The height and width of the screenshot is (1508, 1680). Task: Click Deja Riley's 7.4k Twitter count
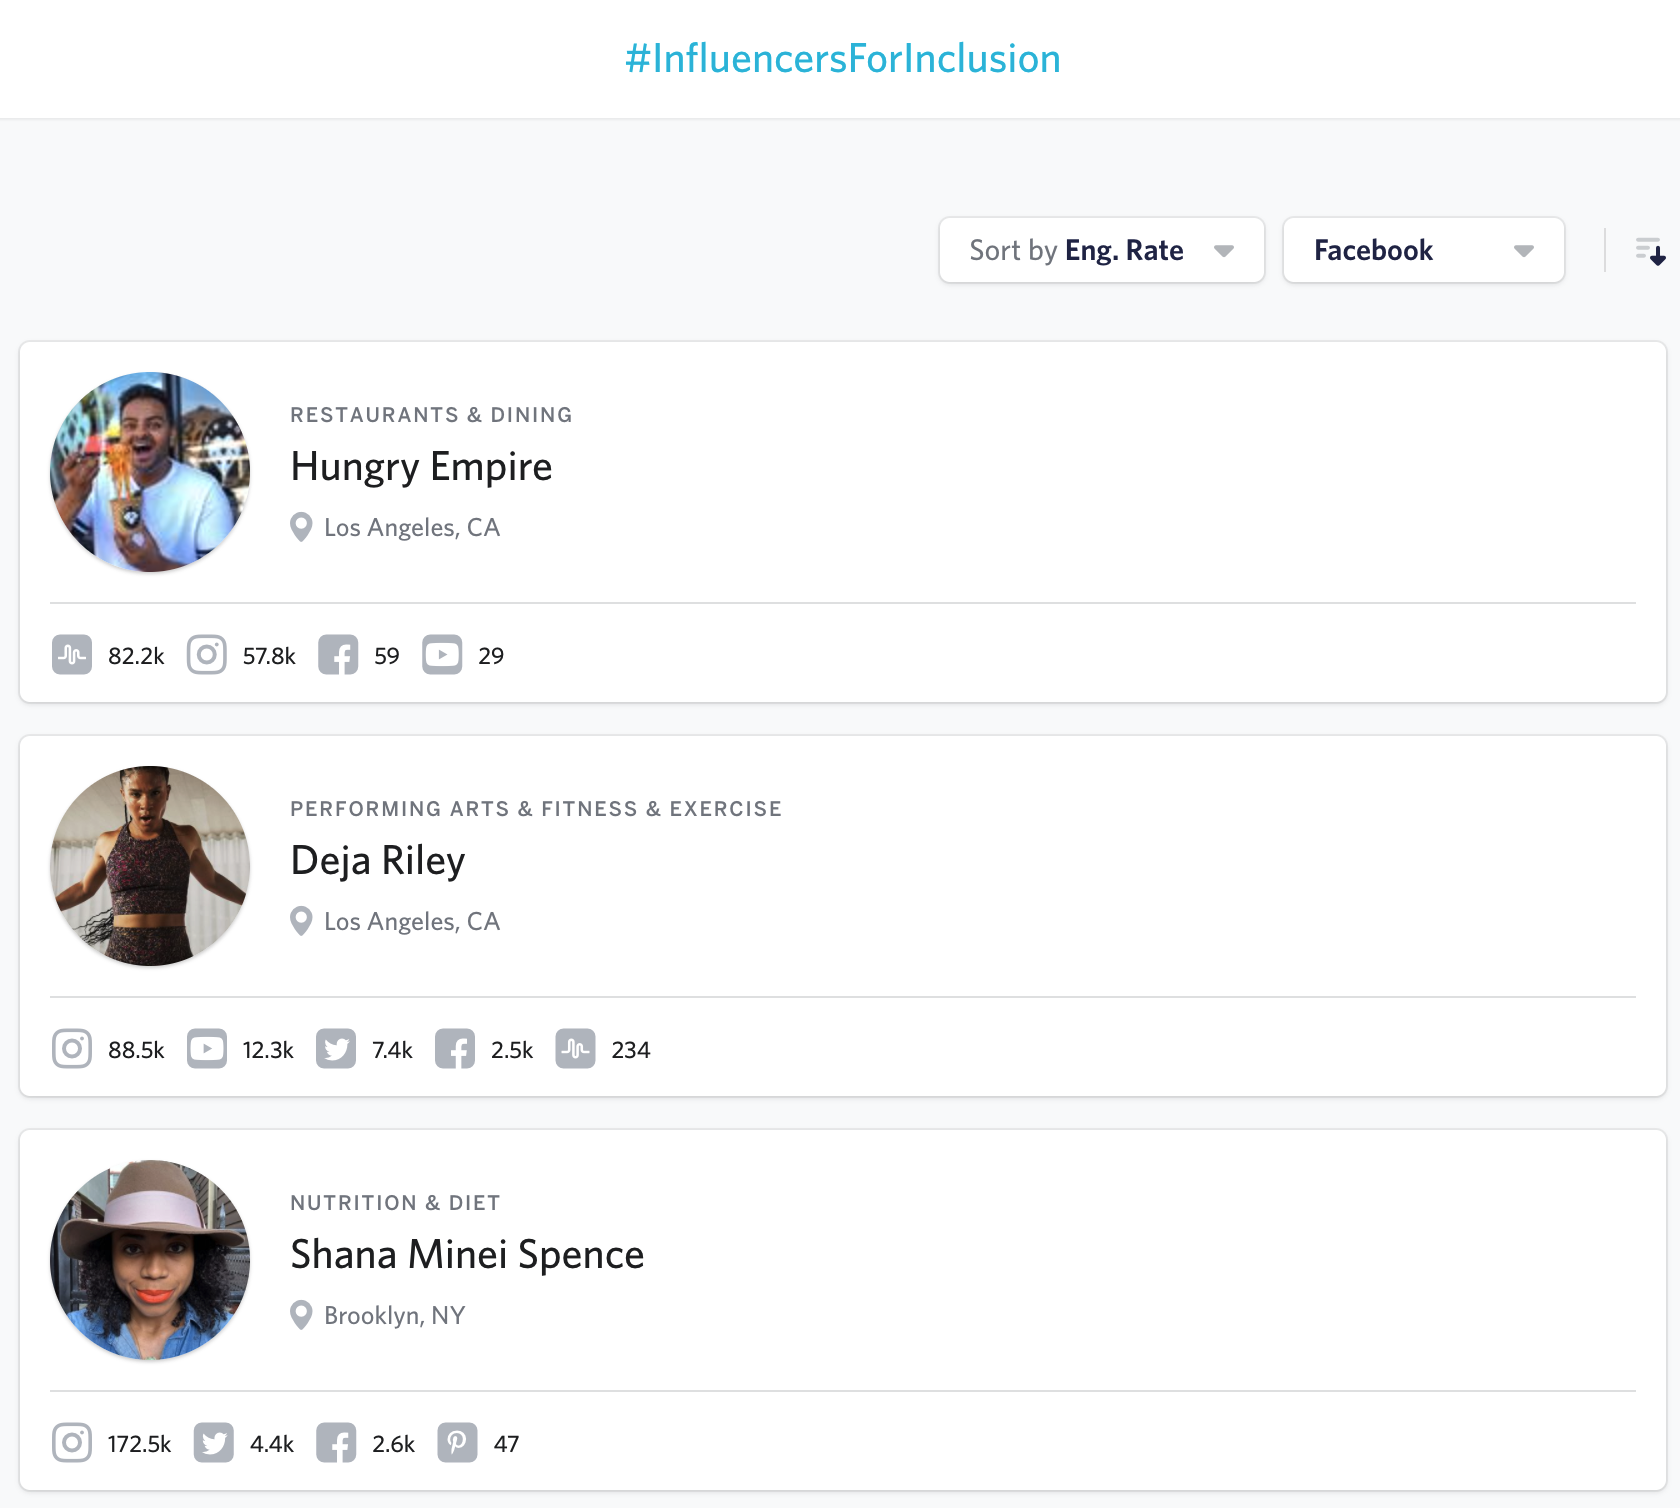coord(392,1050)
